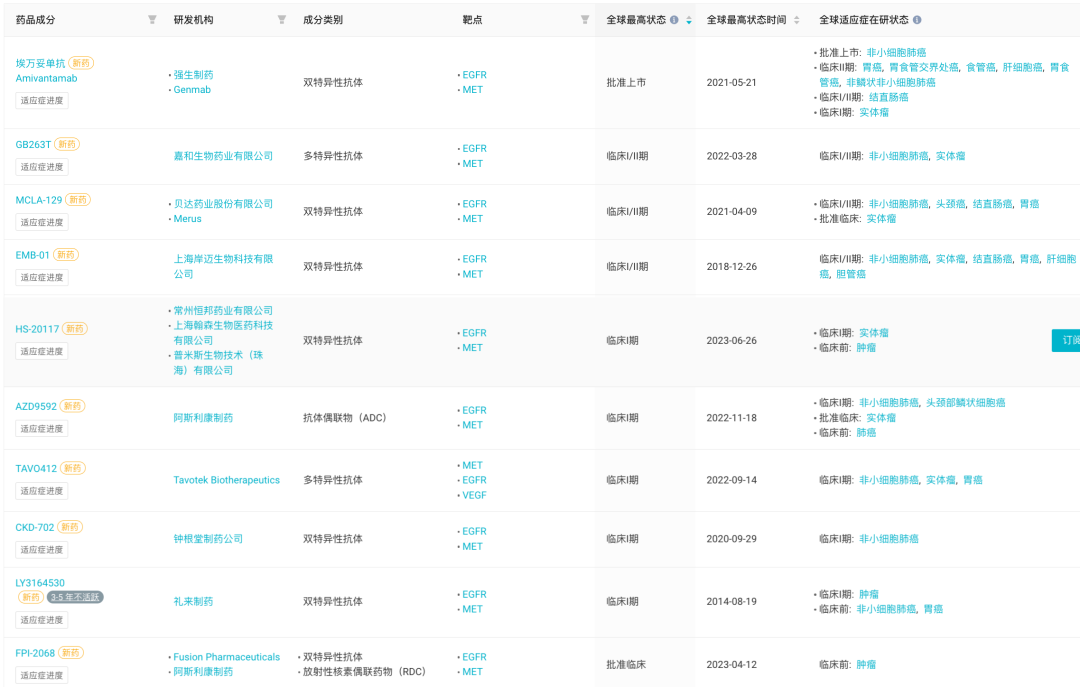Viewport: 1080px width, 687px height.
Task: Open the AZD9592 drug link
Action: pyautogui.click(x=36, y=407)
